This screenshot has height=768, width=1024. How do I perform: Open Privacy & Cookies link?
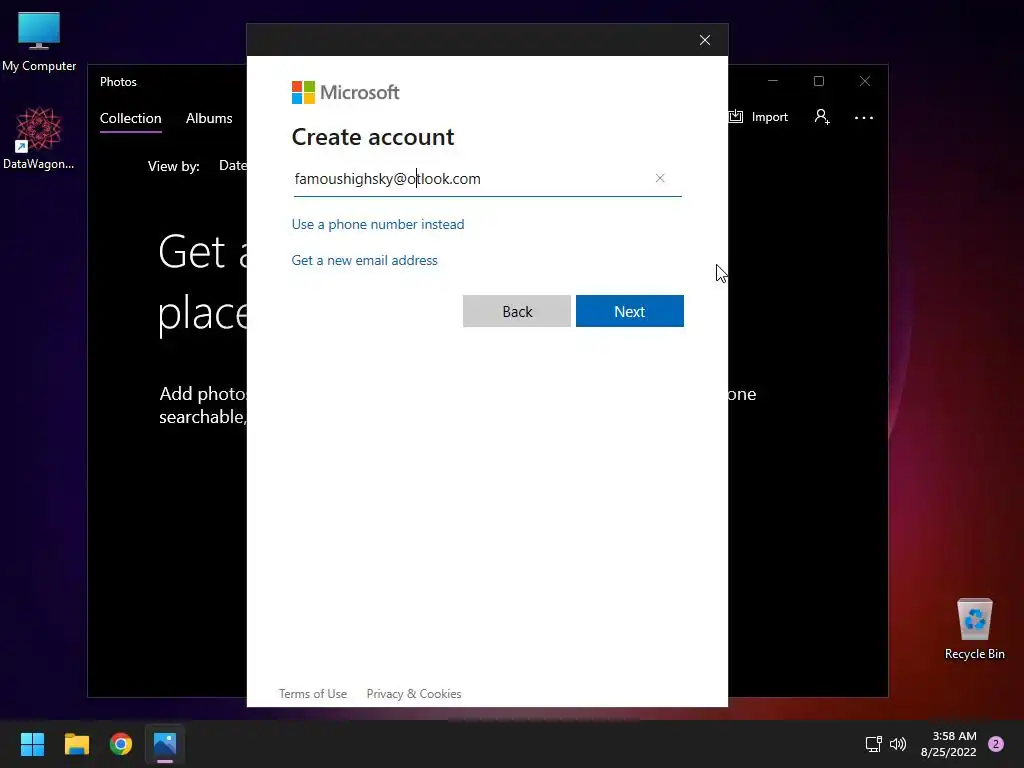tap(414, 694)
